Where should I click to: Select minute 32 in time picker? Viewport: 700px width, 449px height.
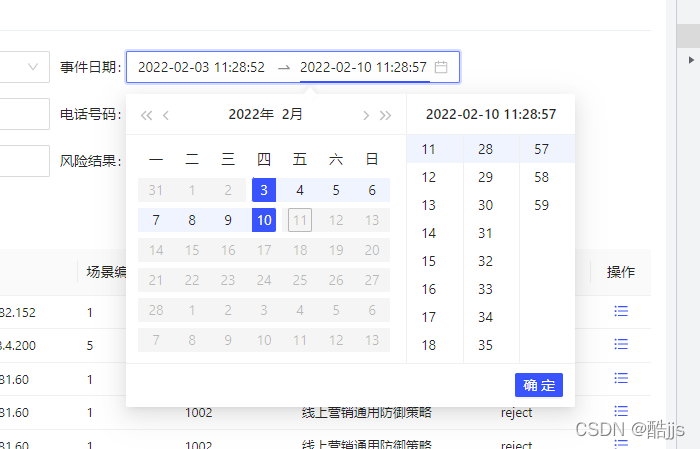(x=491, y=261)
